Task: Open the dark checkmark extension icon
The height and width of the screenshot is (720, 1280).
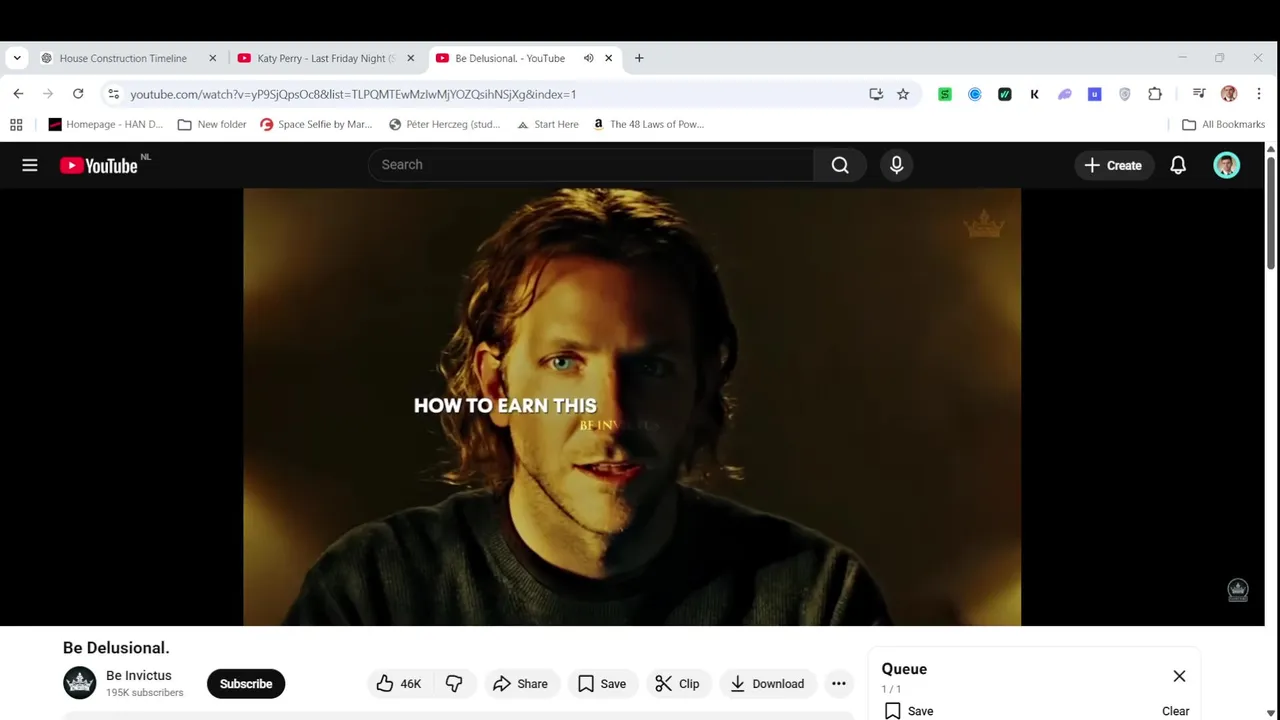Action: click(x=1005, y=94)
